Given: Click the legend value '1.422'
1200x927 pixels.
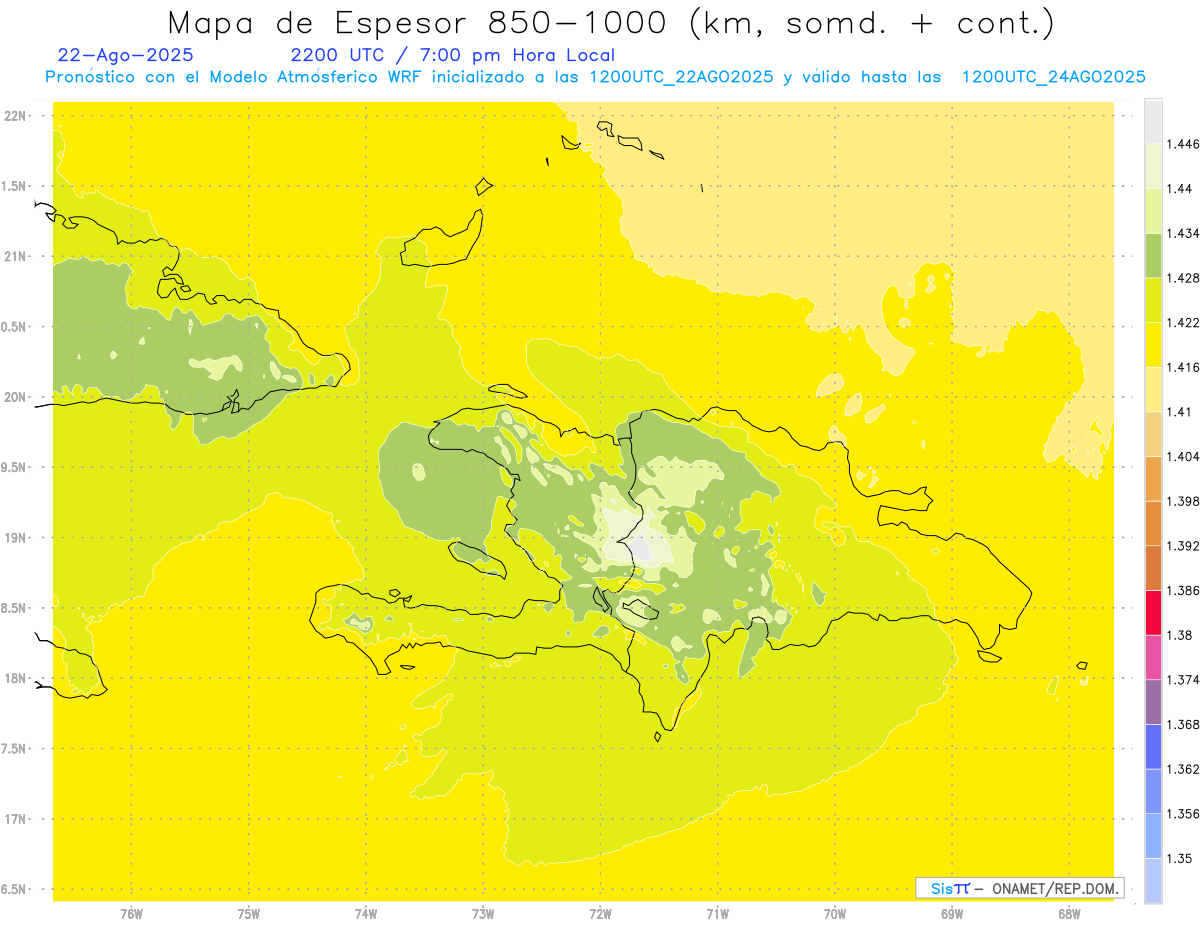Looking at the screenshot, I should click(x=1183, y=323).
